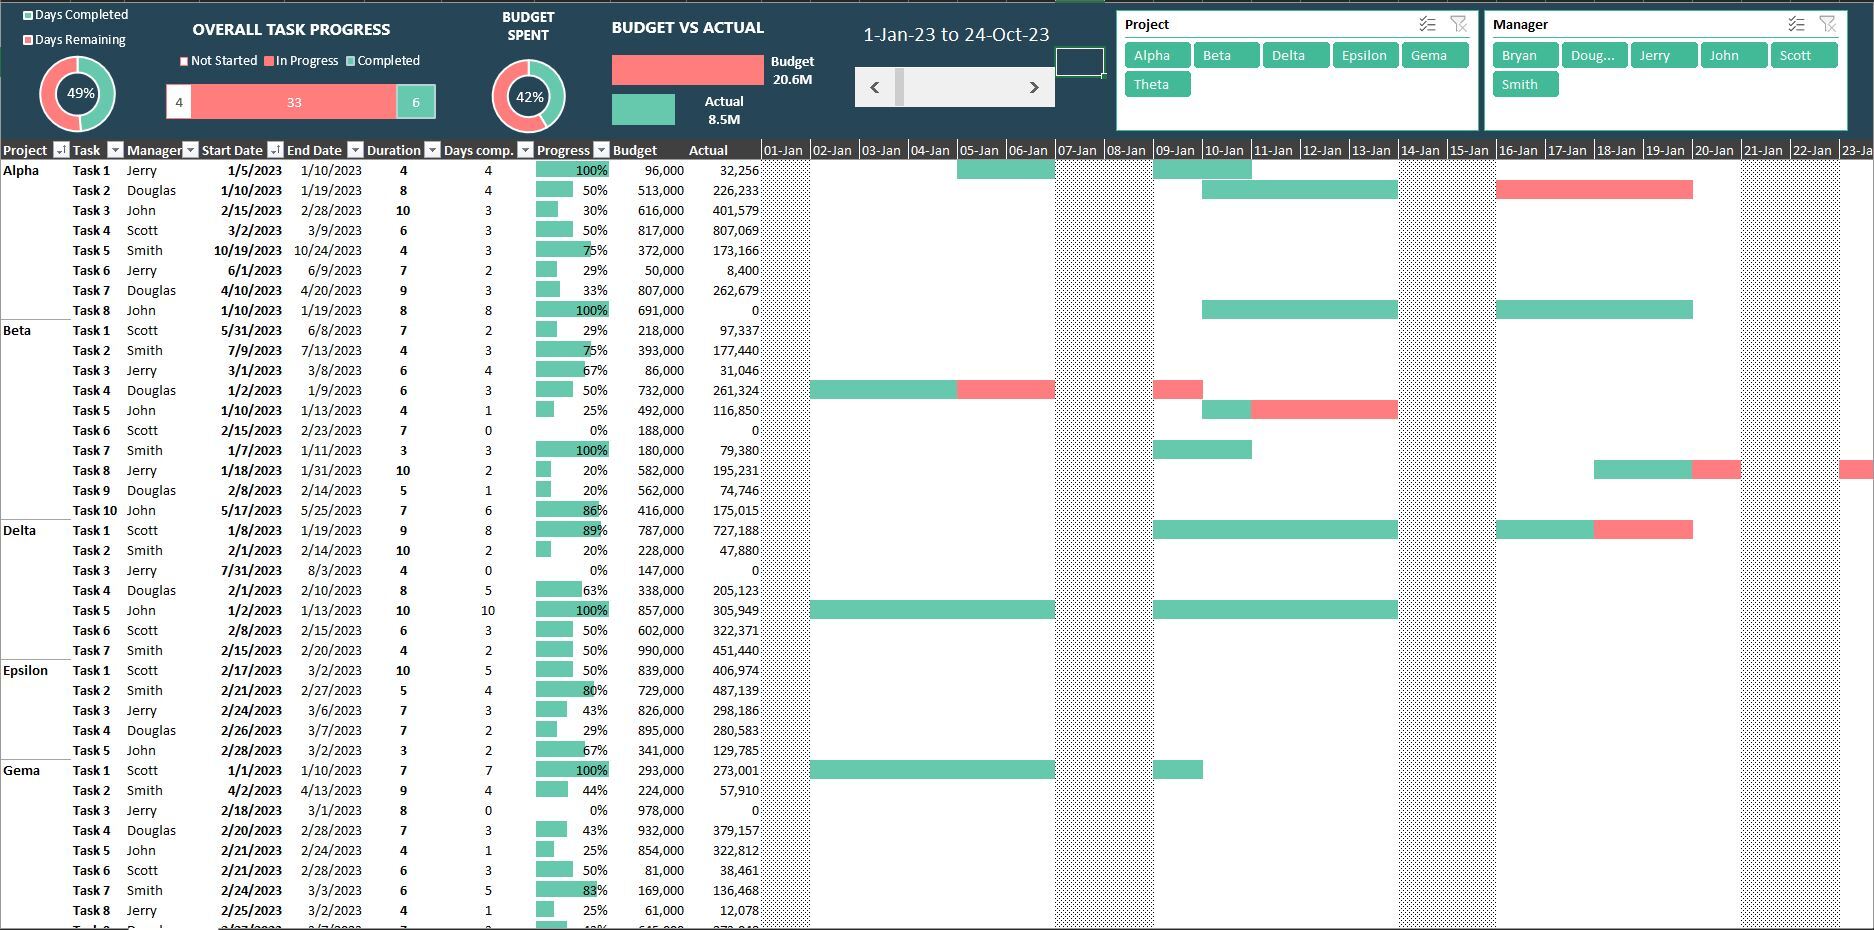Click the '1-Jan-23 to 24-Oct-23' date range text
This screenshot has width=1874, height=930.
click(956, 34)
